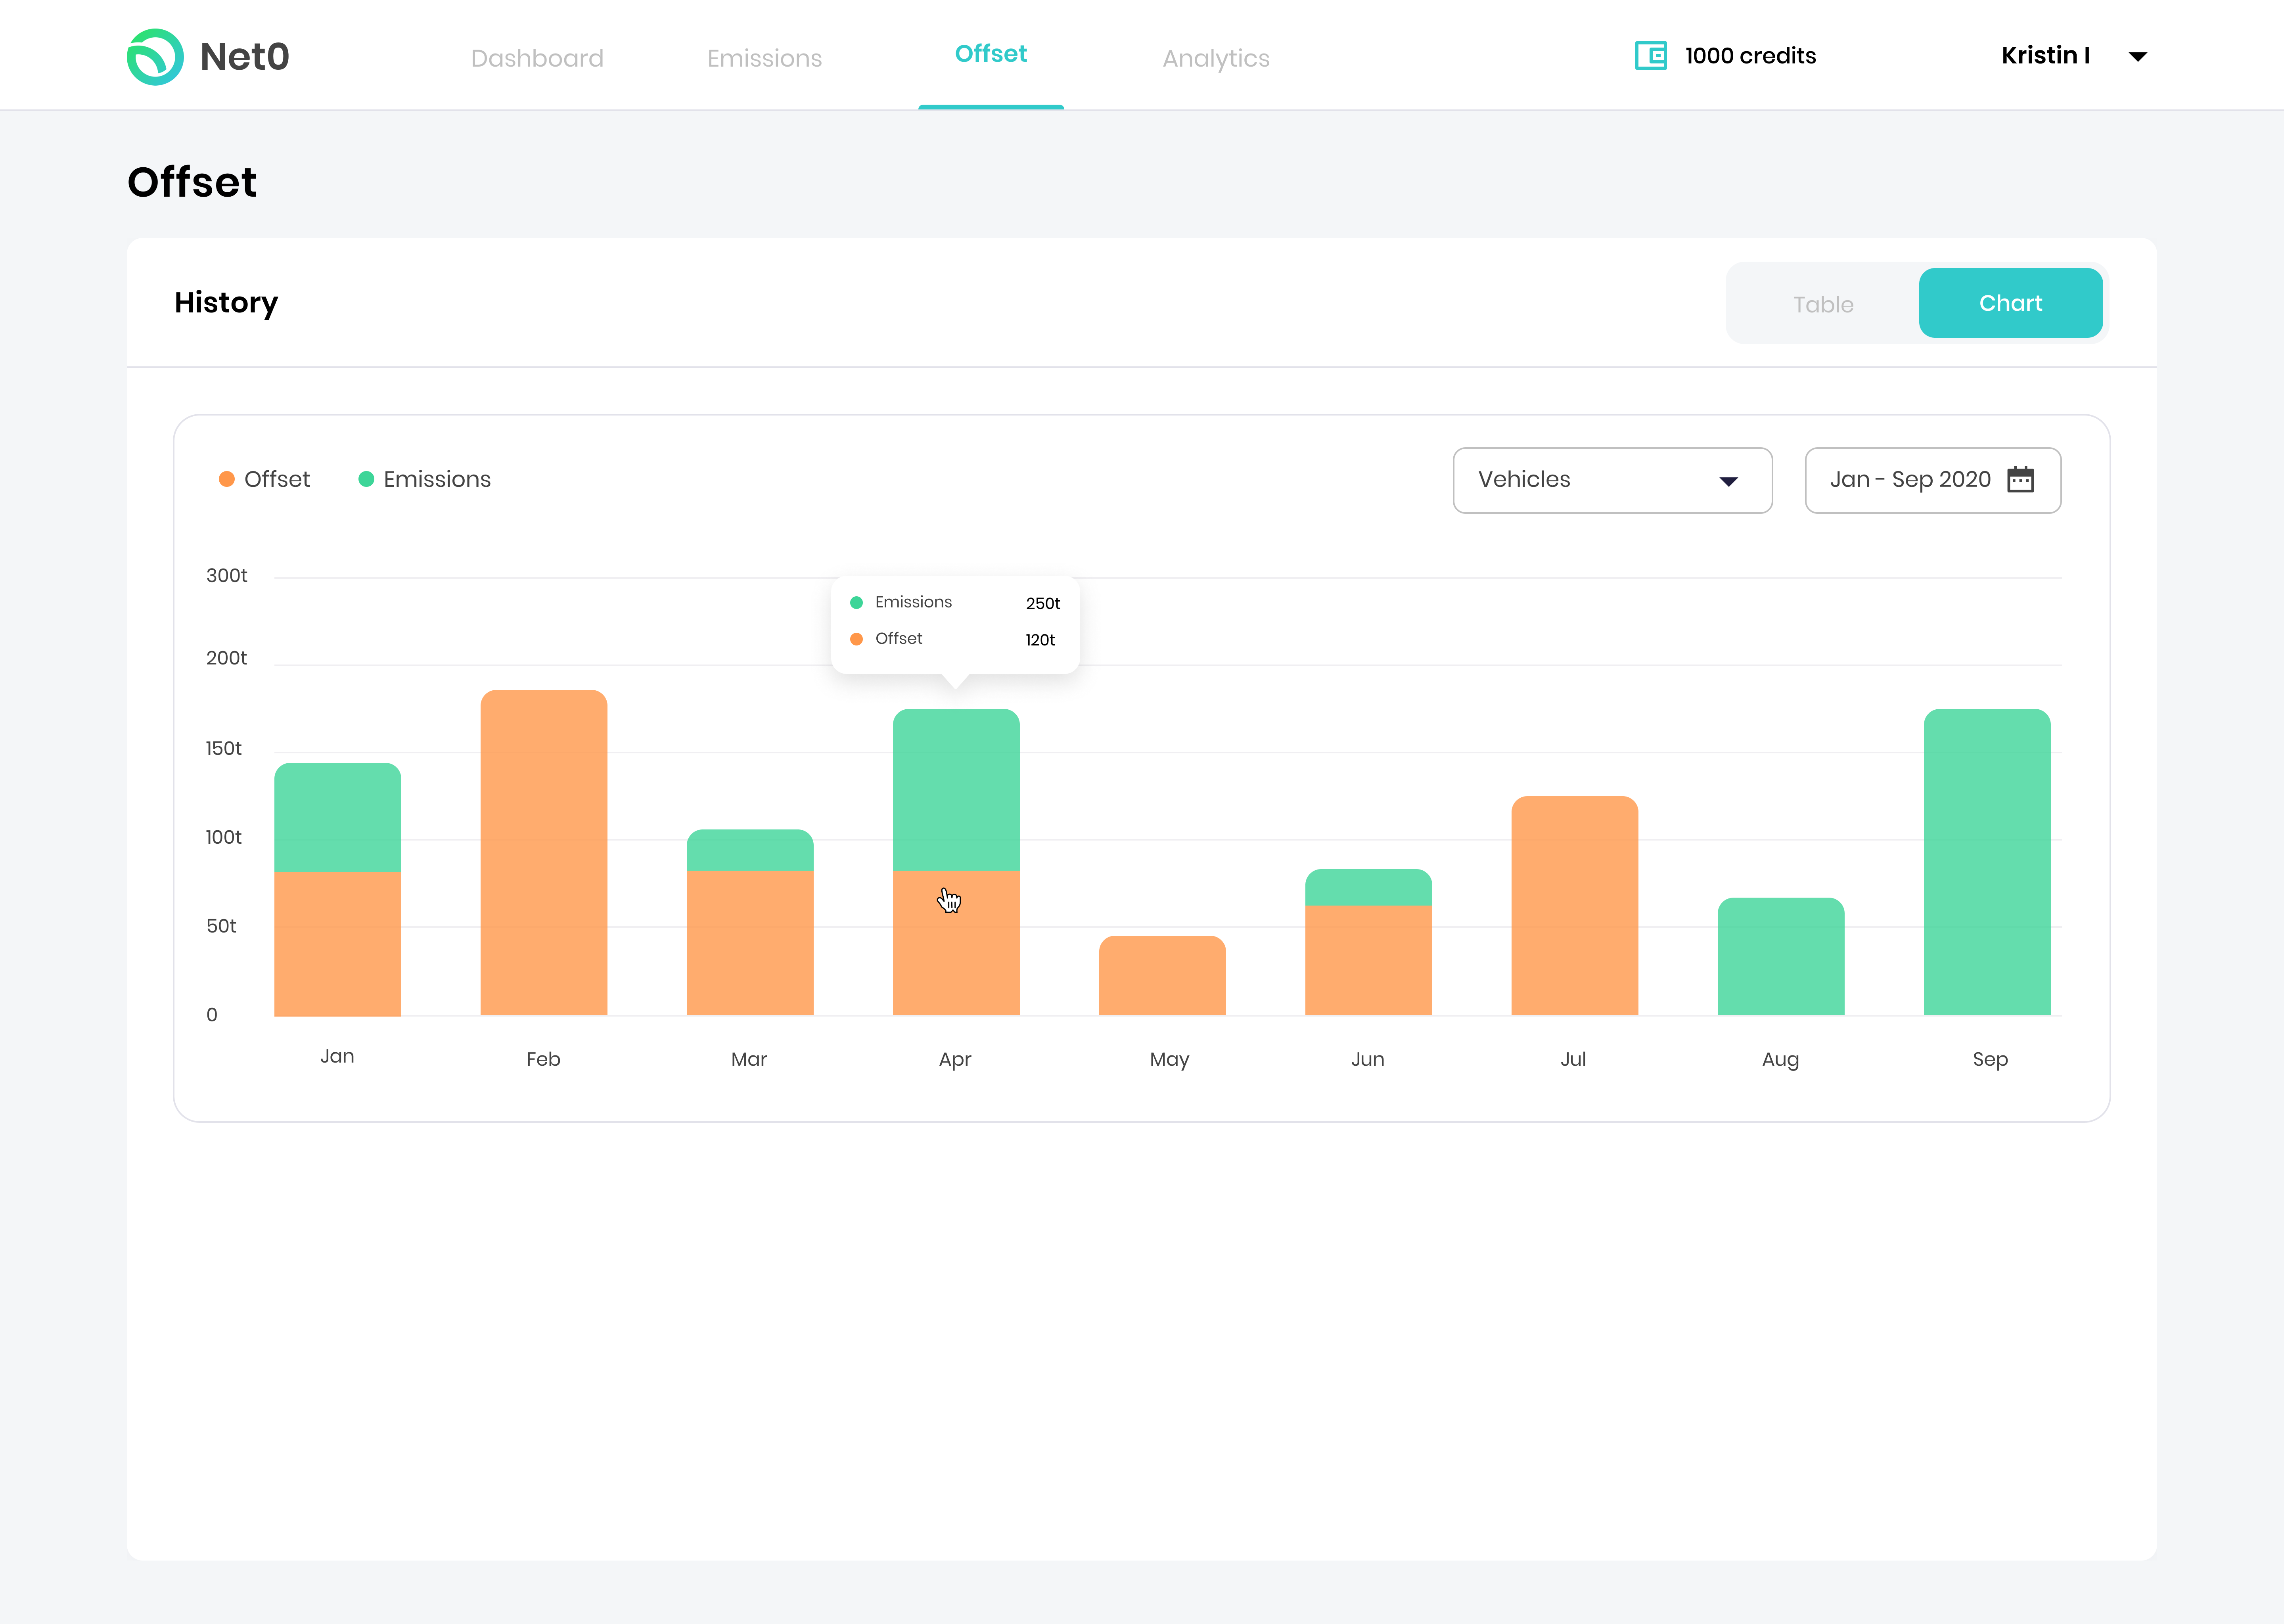Screen dimensions: 2284x1624
Task: Switch history view to Table
Action: pos(1822,304)
